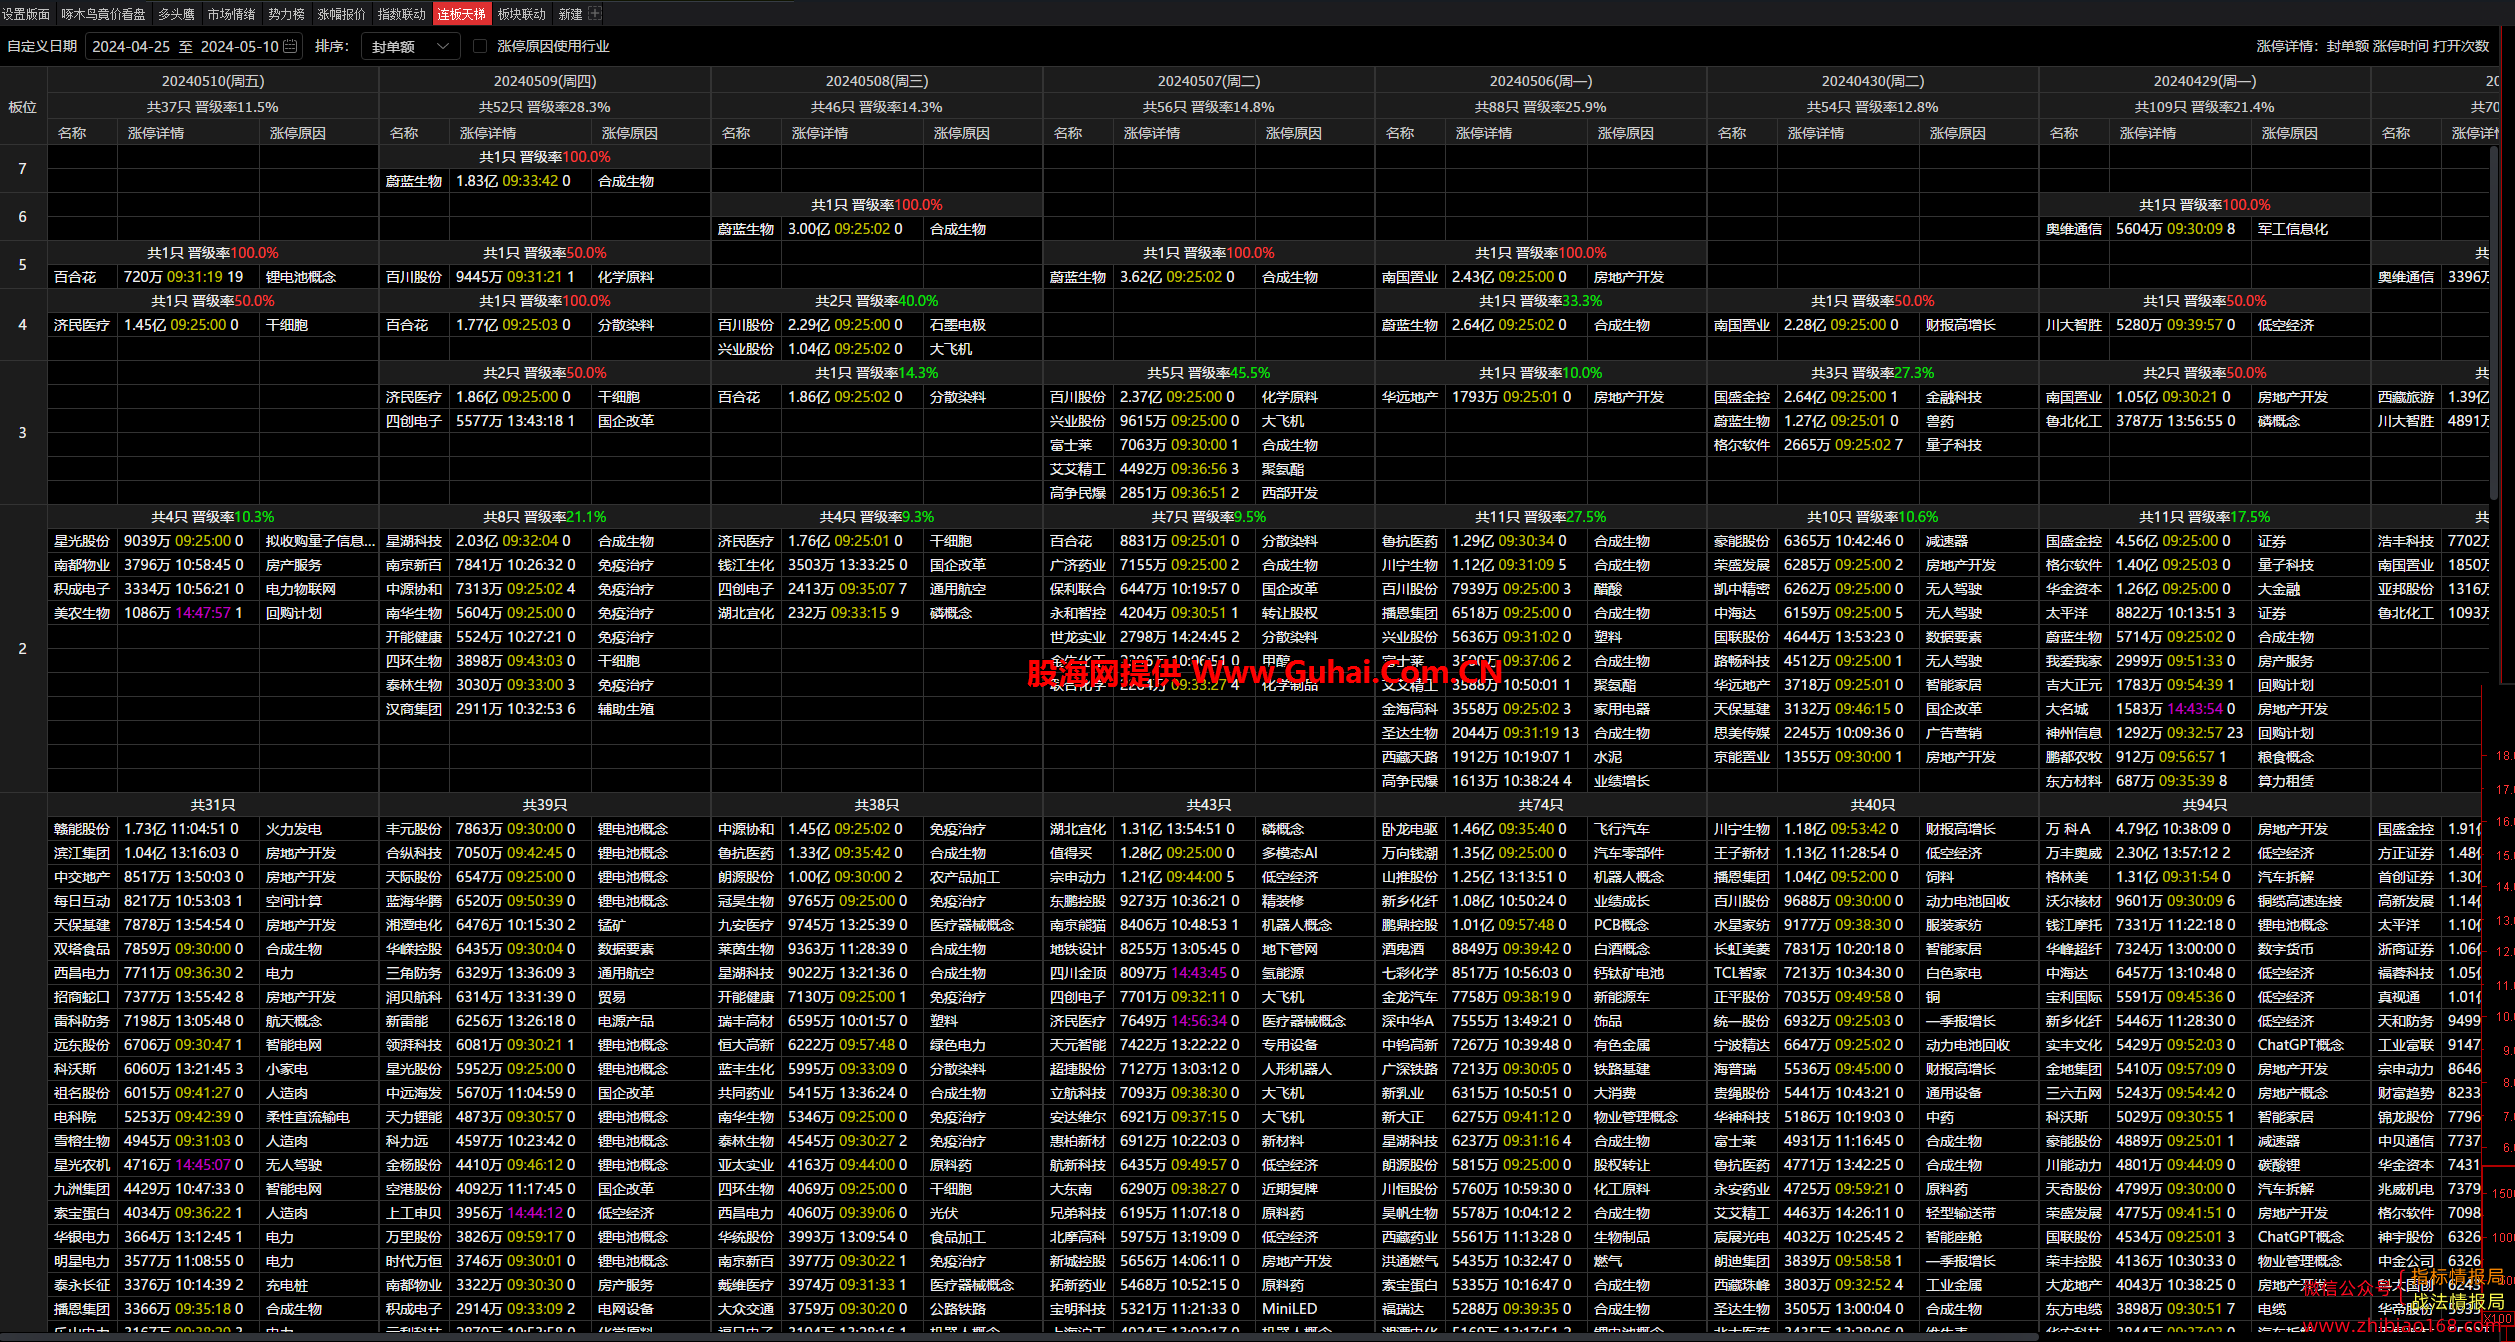Enable 涨停原因使用行业 checkbox
2515x1342 pixels.
(x=480, y=46)
